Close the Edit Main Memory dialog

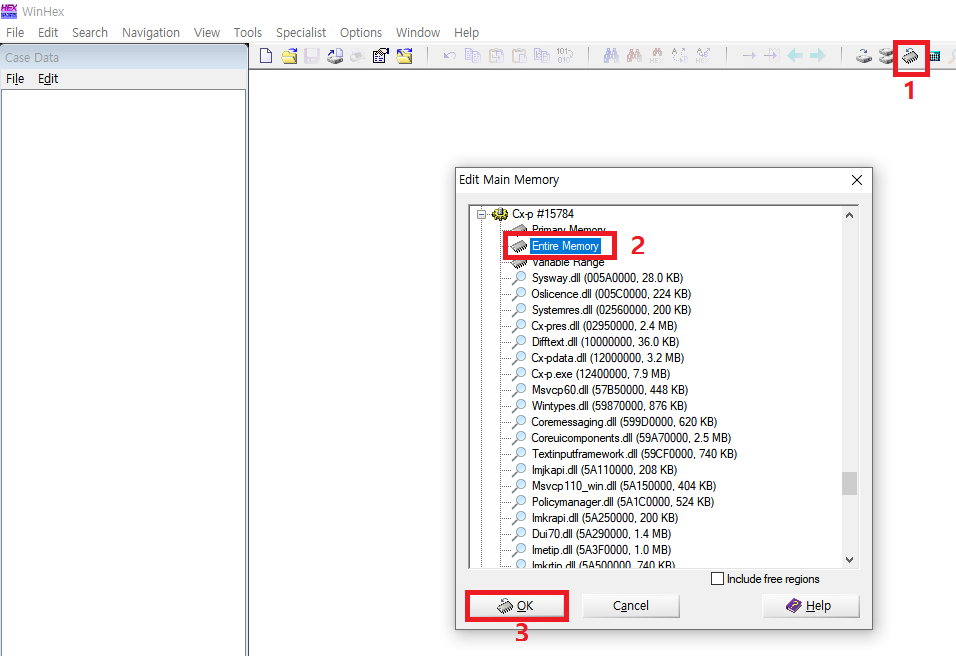(857, 180)
